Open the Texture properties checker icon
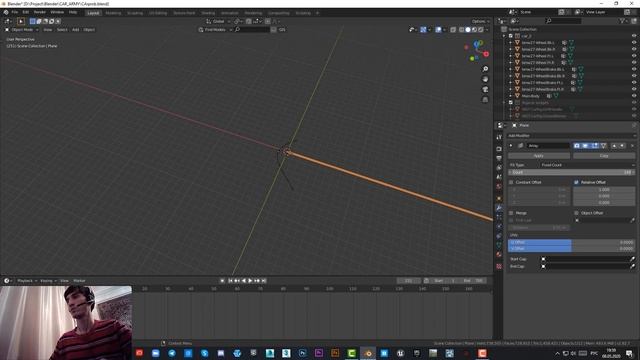640x360 pixels. 499,266
